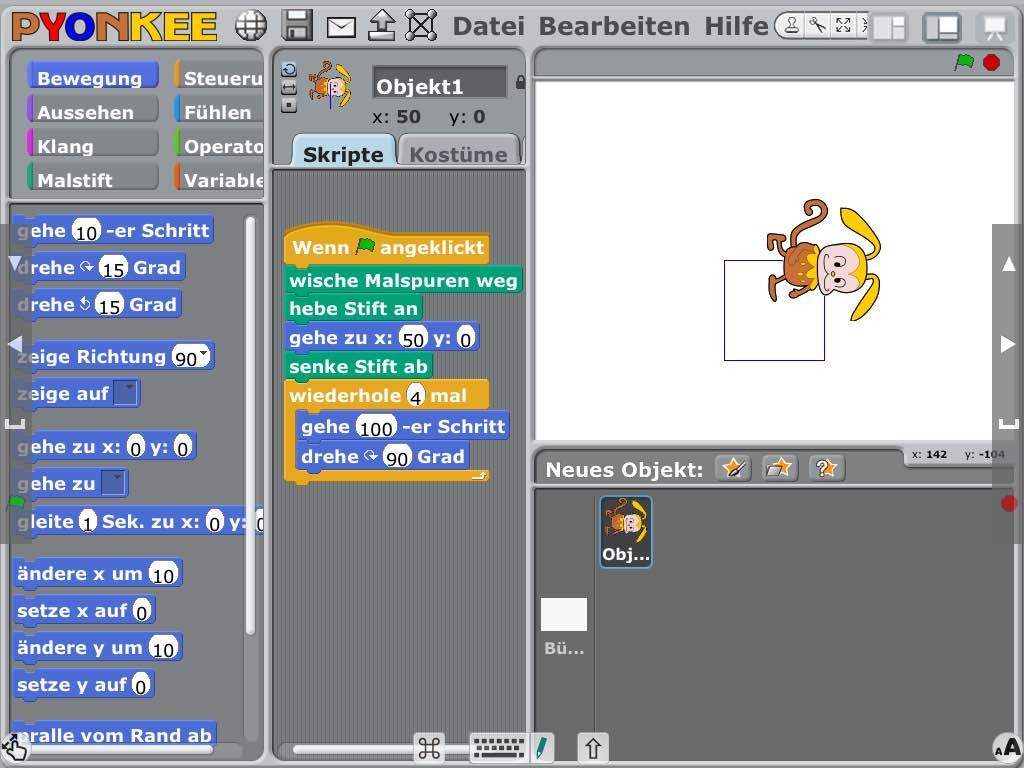Select the Bühne thumbnail
1024x768 pixels.
[564, 614]
